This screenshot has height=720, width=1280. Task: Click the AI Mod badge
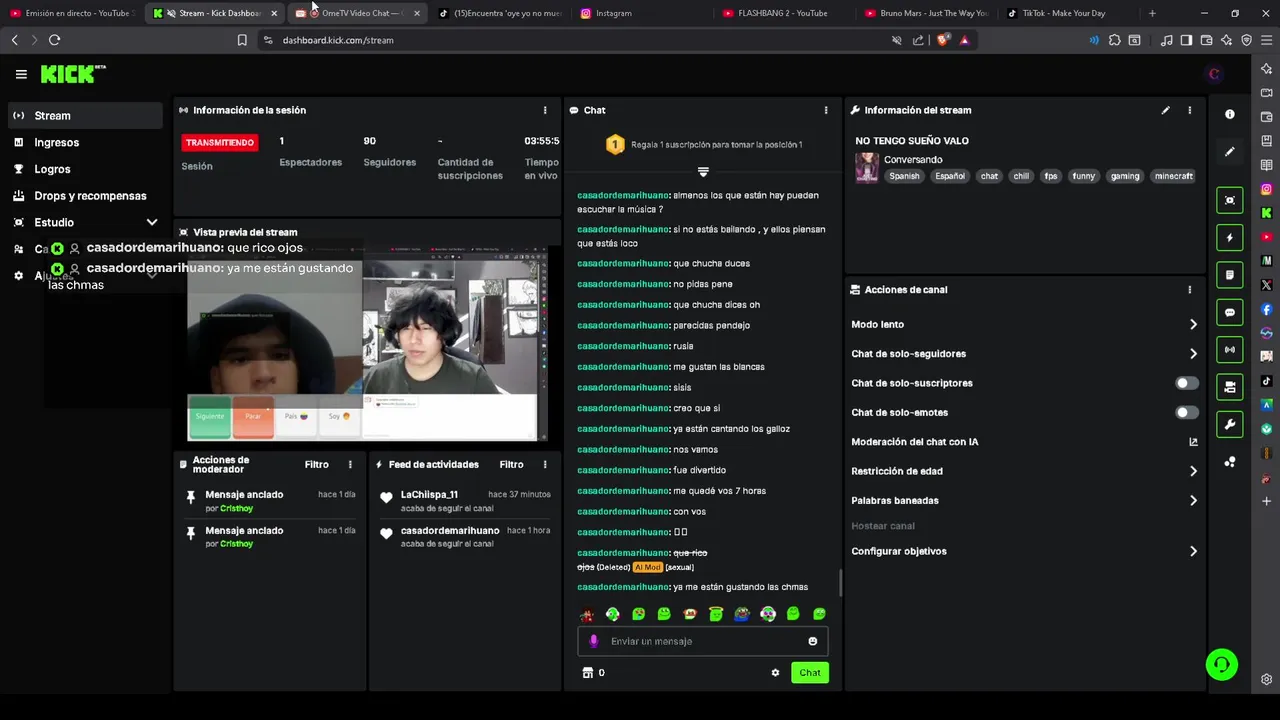(x=647, y=567)
